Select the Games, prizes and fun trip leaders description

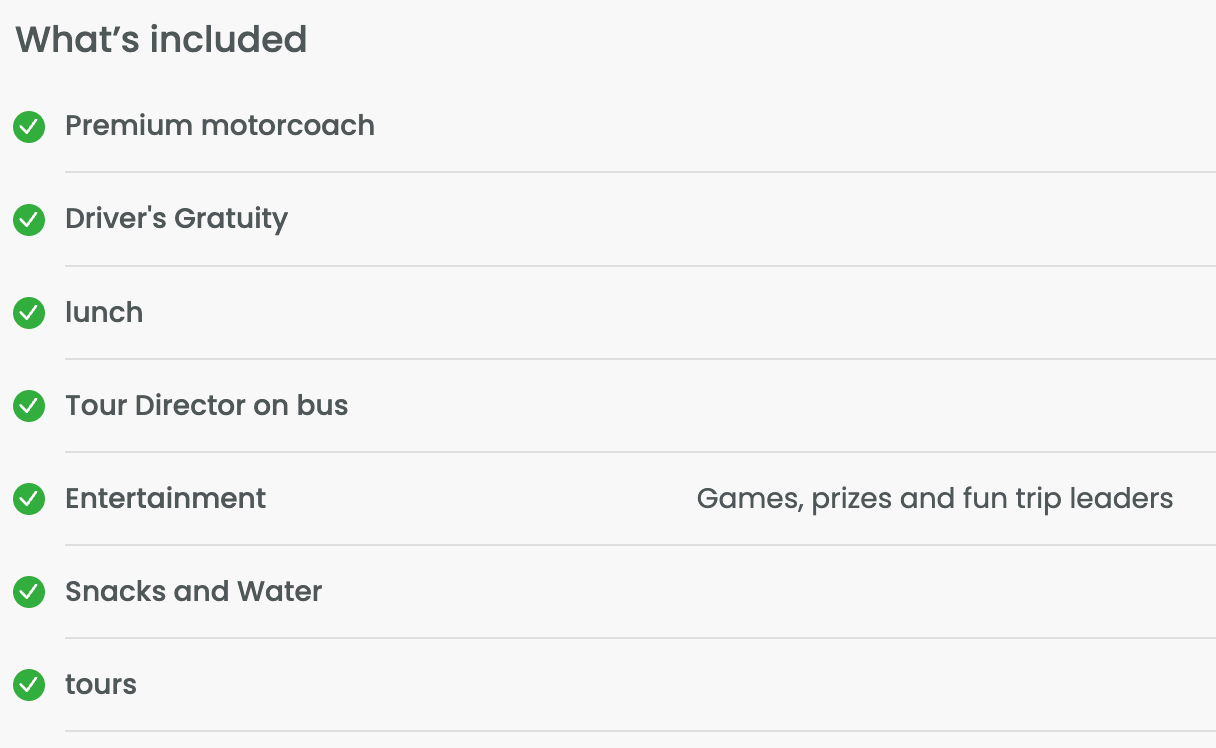935,498
